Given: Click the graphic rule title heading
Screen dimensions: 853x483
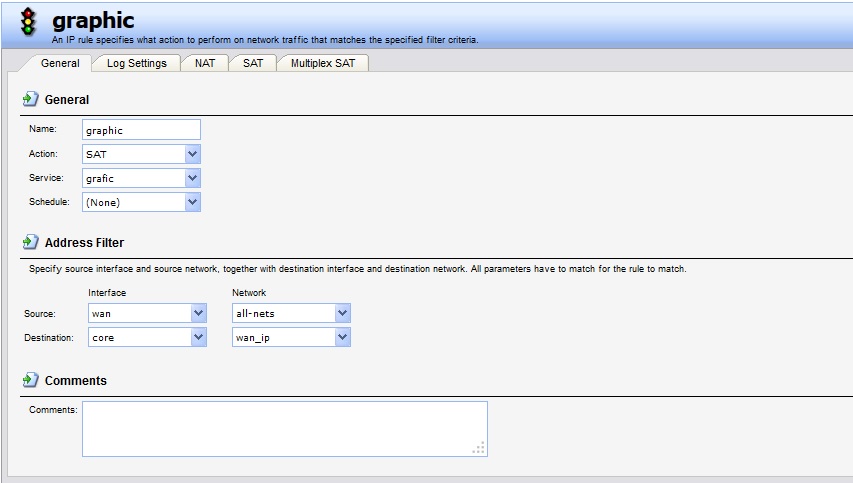Looking at the screenshot, I should (93, 20).
